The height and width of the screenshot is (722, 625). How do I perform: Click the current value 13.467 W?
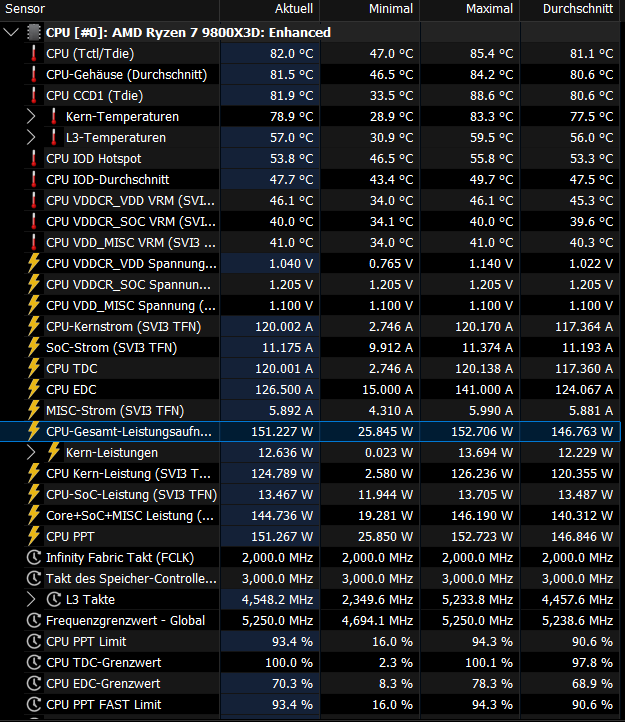click(286, 495)
